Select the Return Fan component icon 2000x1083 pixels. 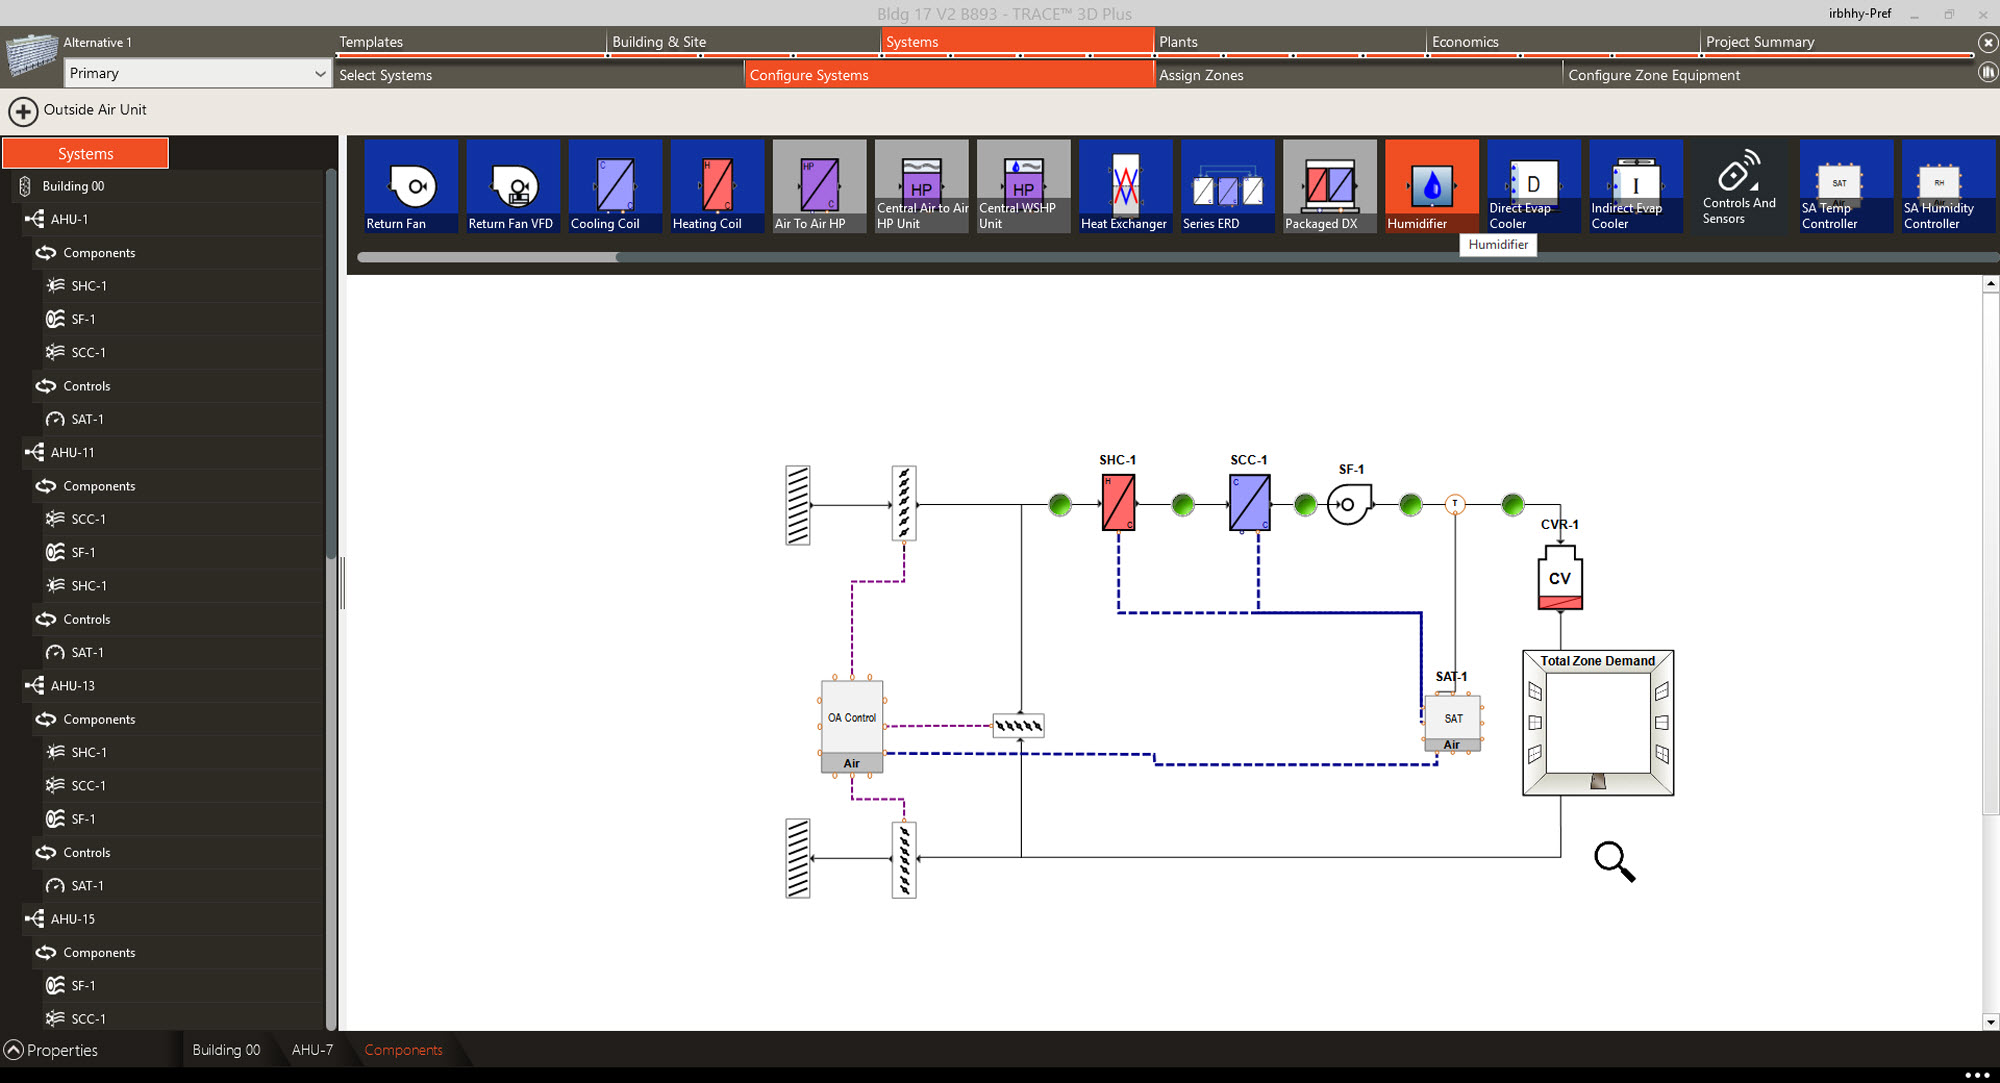(409, 185)
